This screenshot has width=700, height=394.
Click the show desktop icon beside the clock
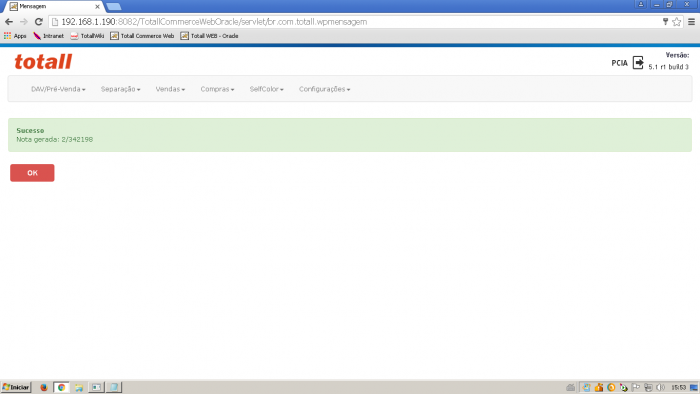[x=694, y=387]
